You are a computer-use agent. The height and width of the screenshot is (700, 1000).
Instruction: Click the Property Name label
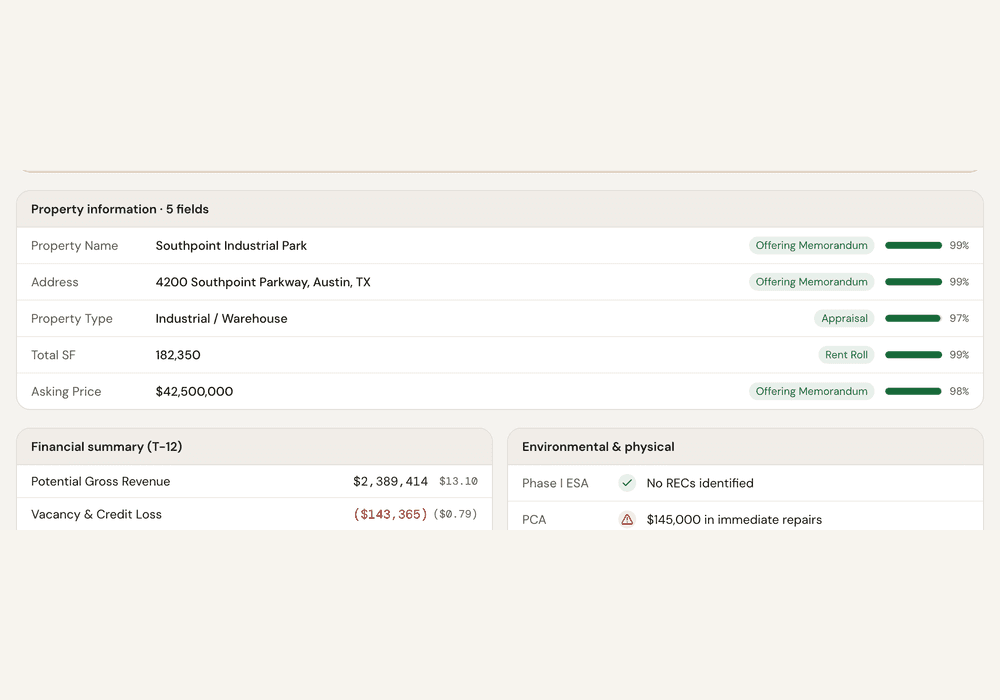pyautogui.click(x=75, y=245)
